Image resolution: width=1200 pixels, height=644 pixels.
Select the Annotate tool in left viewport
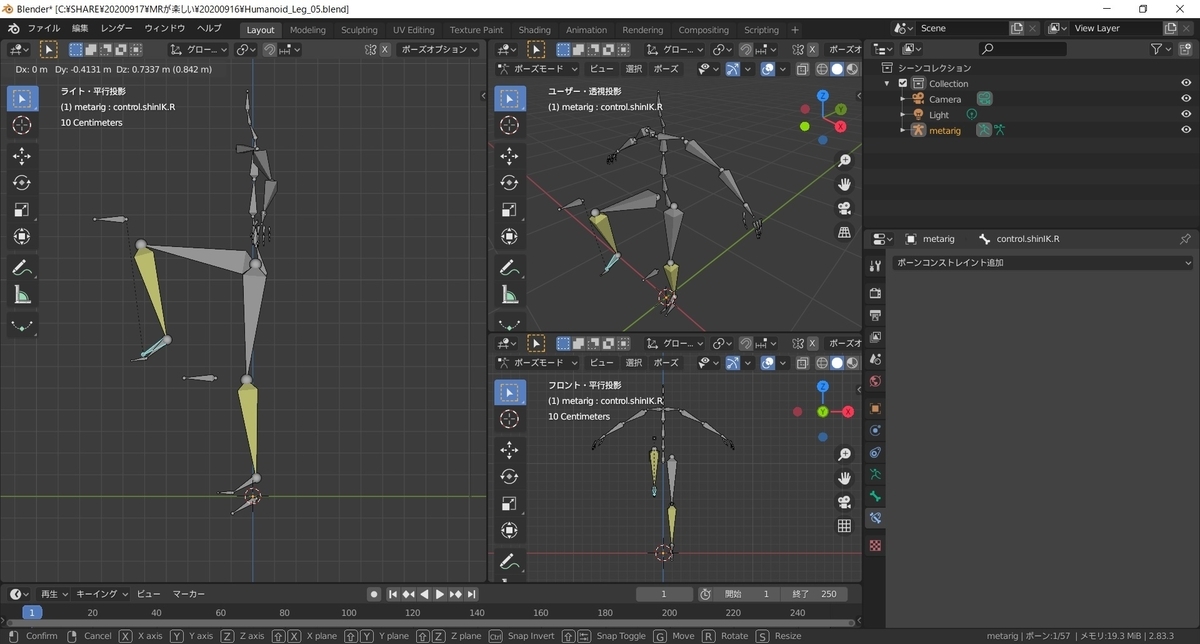tap(22, 267)
